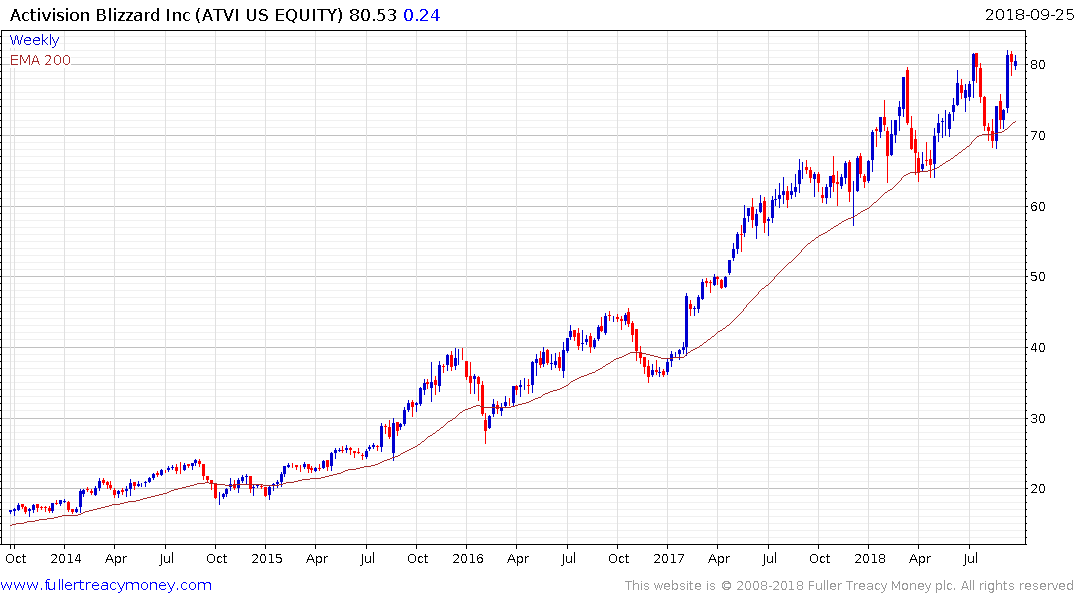Click the 80 price axis label
The height and width of the screenshot is (600, 1075).
1037,64
